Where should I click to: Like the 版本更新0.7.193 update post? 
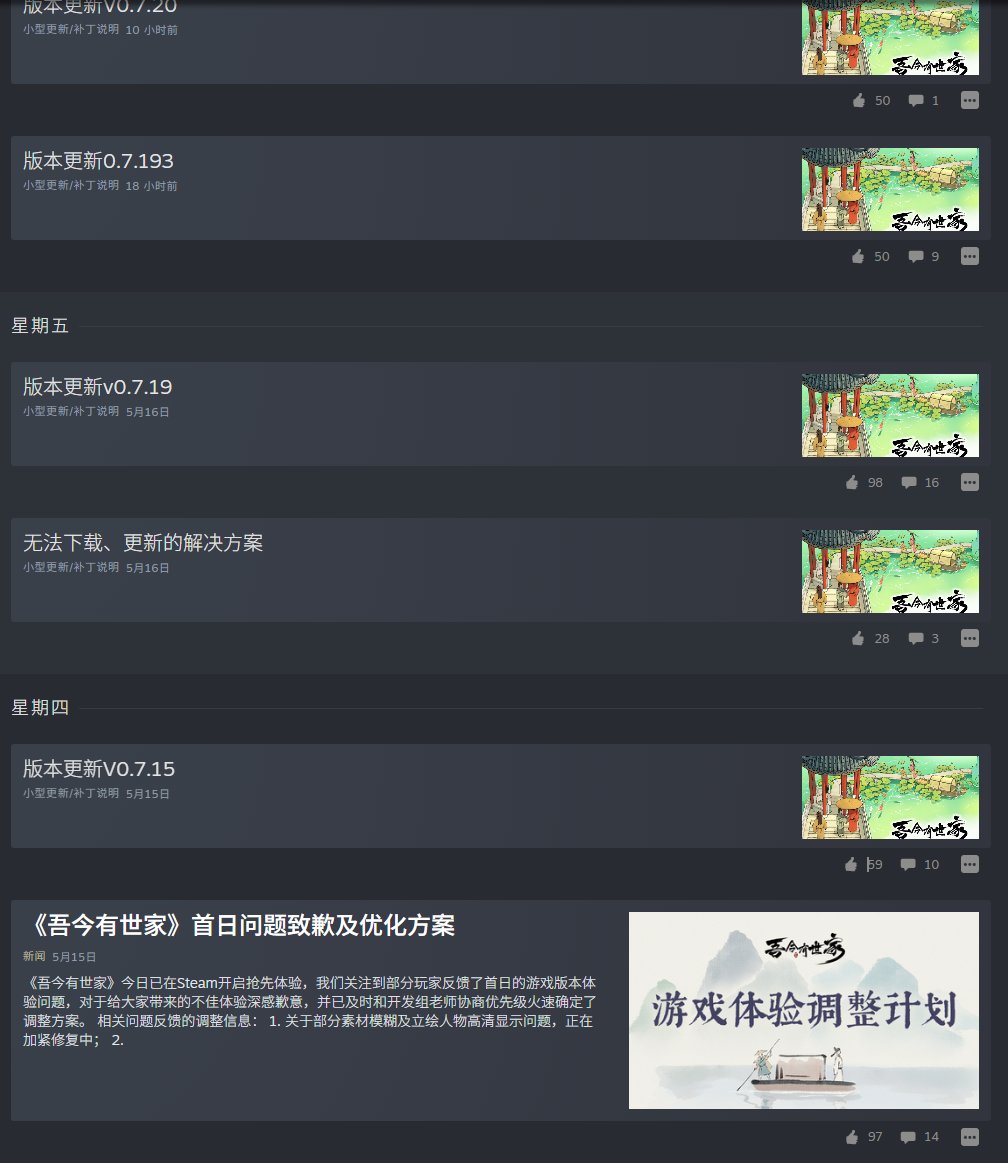(857, 256)
